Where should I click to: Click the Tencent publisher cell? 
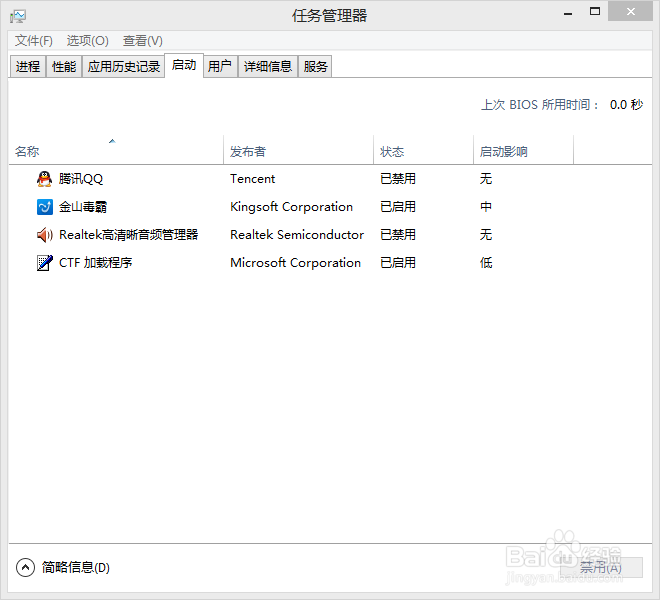(x=253, y=179)
